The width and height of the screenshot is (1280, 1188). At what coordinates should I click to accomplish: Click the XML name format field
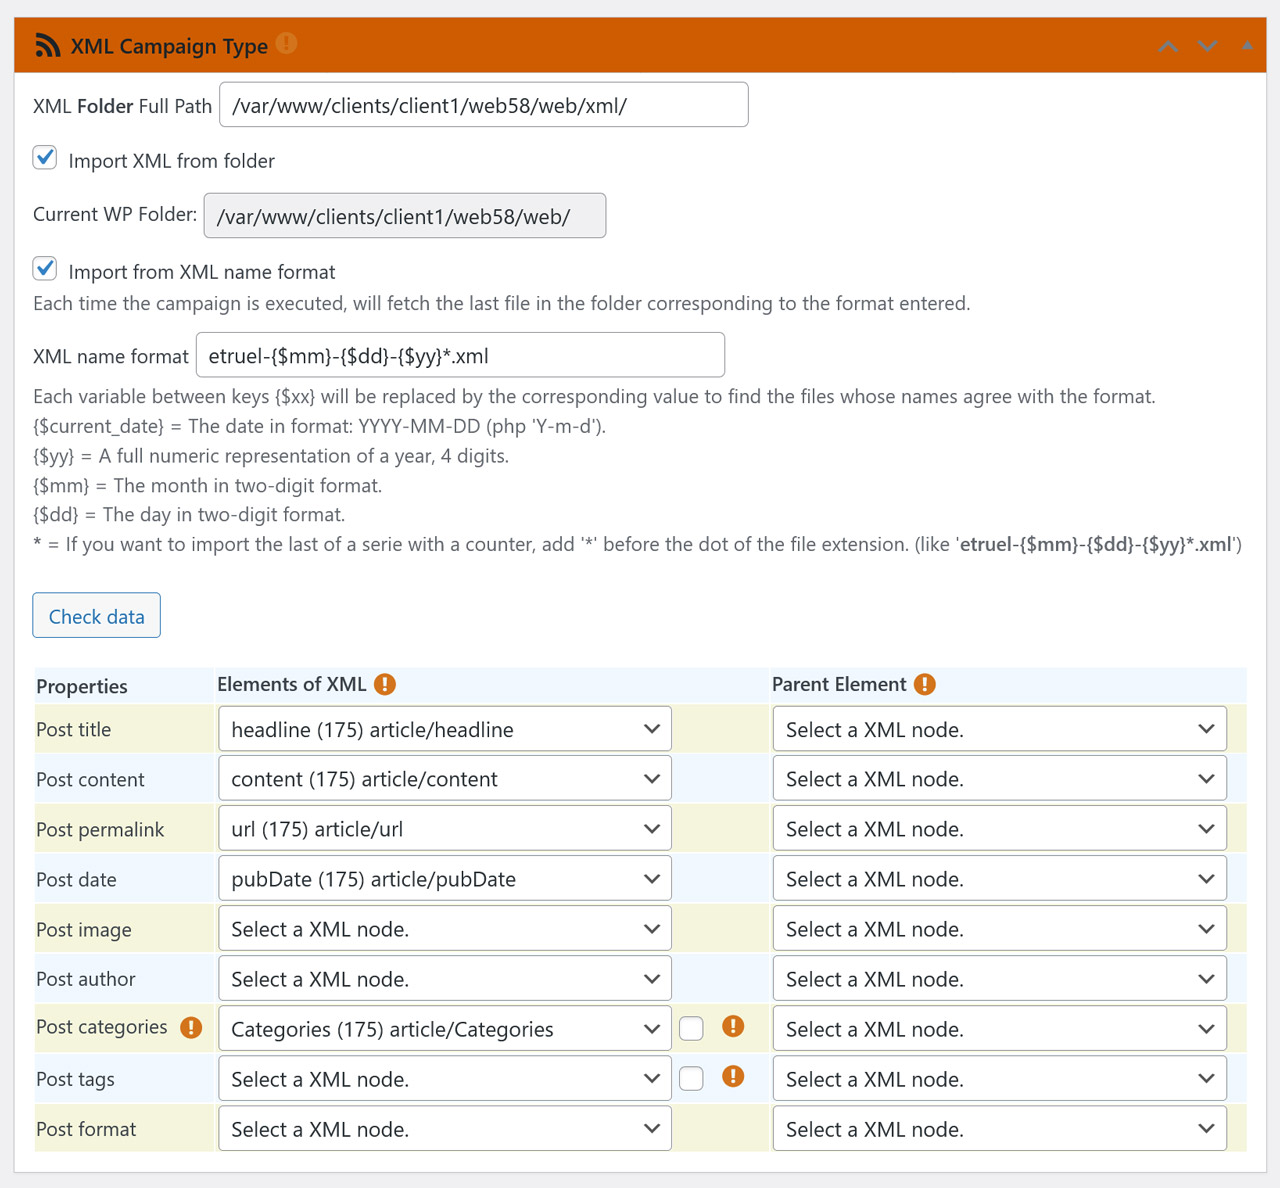point(460,355)
